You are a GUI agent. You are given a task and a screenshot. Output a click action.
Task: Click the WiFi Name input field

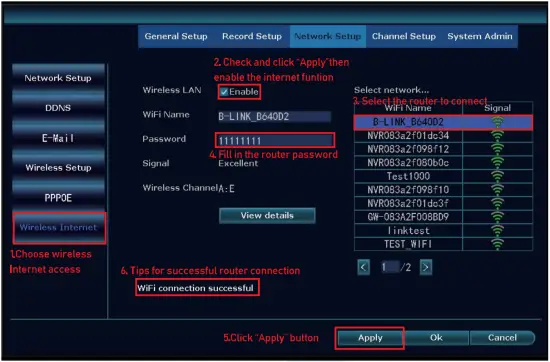[274, 116]
